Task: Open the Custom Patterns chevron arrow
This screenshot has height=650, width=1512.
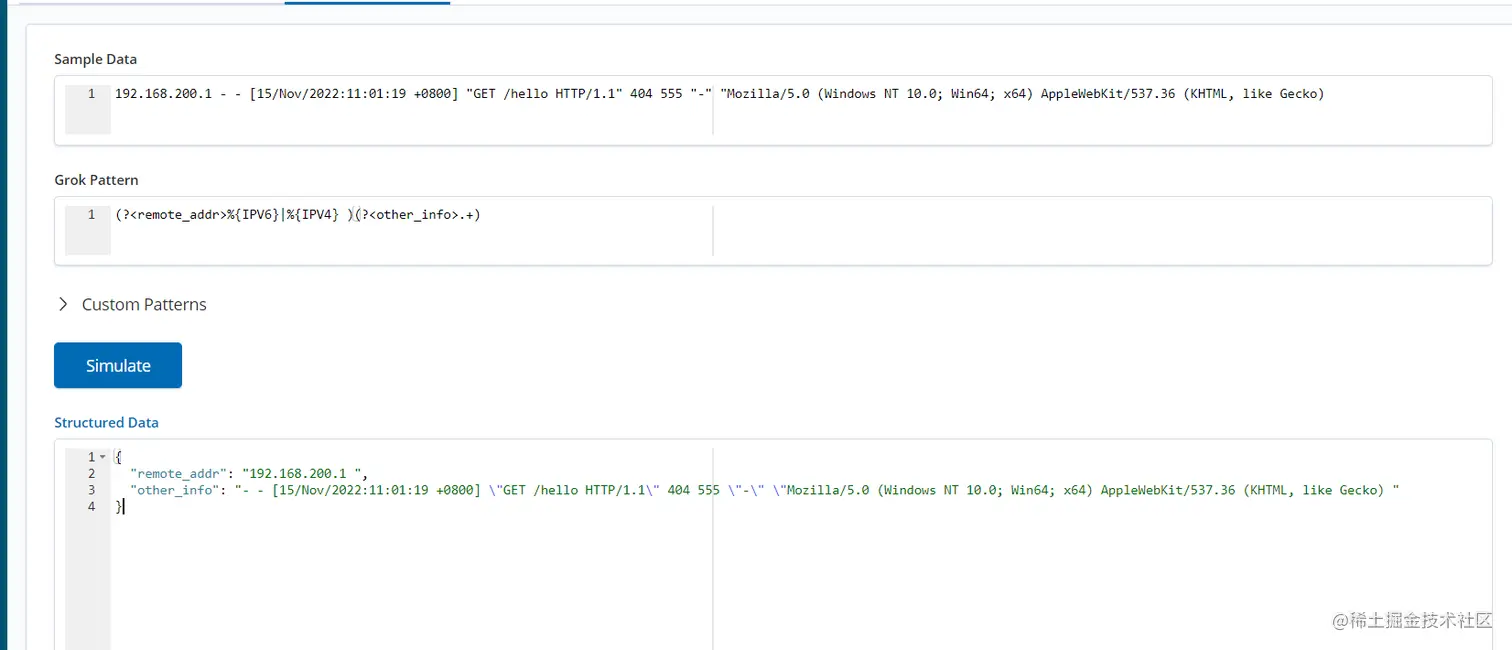Action: [x=63, y=304]
